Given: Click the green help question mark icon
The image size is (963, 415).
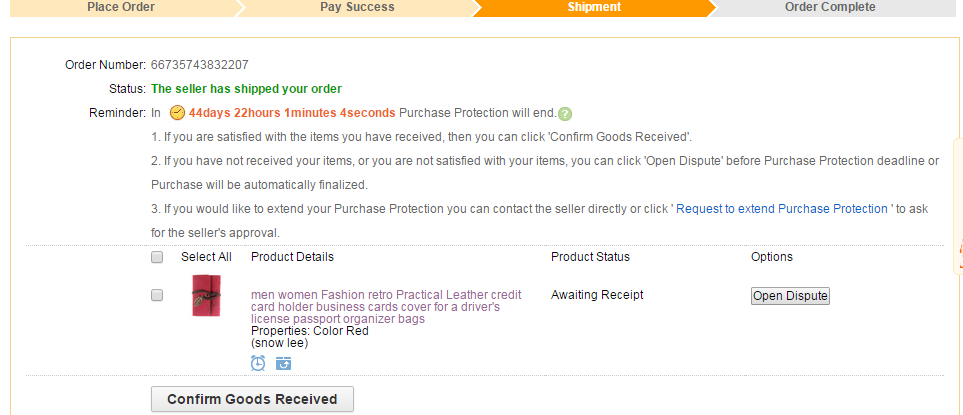Looking at the screenshot, I should pyautogui.click(x=565, y=114).
